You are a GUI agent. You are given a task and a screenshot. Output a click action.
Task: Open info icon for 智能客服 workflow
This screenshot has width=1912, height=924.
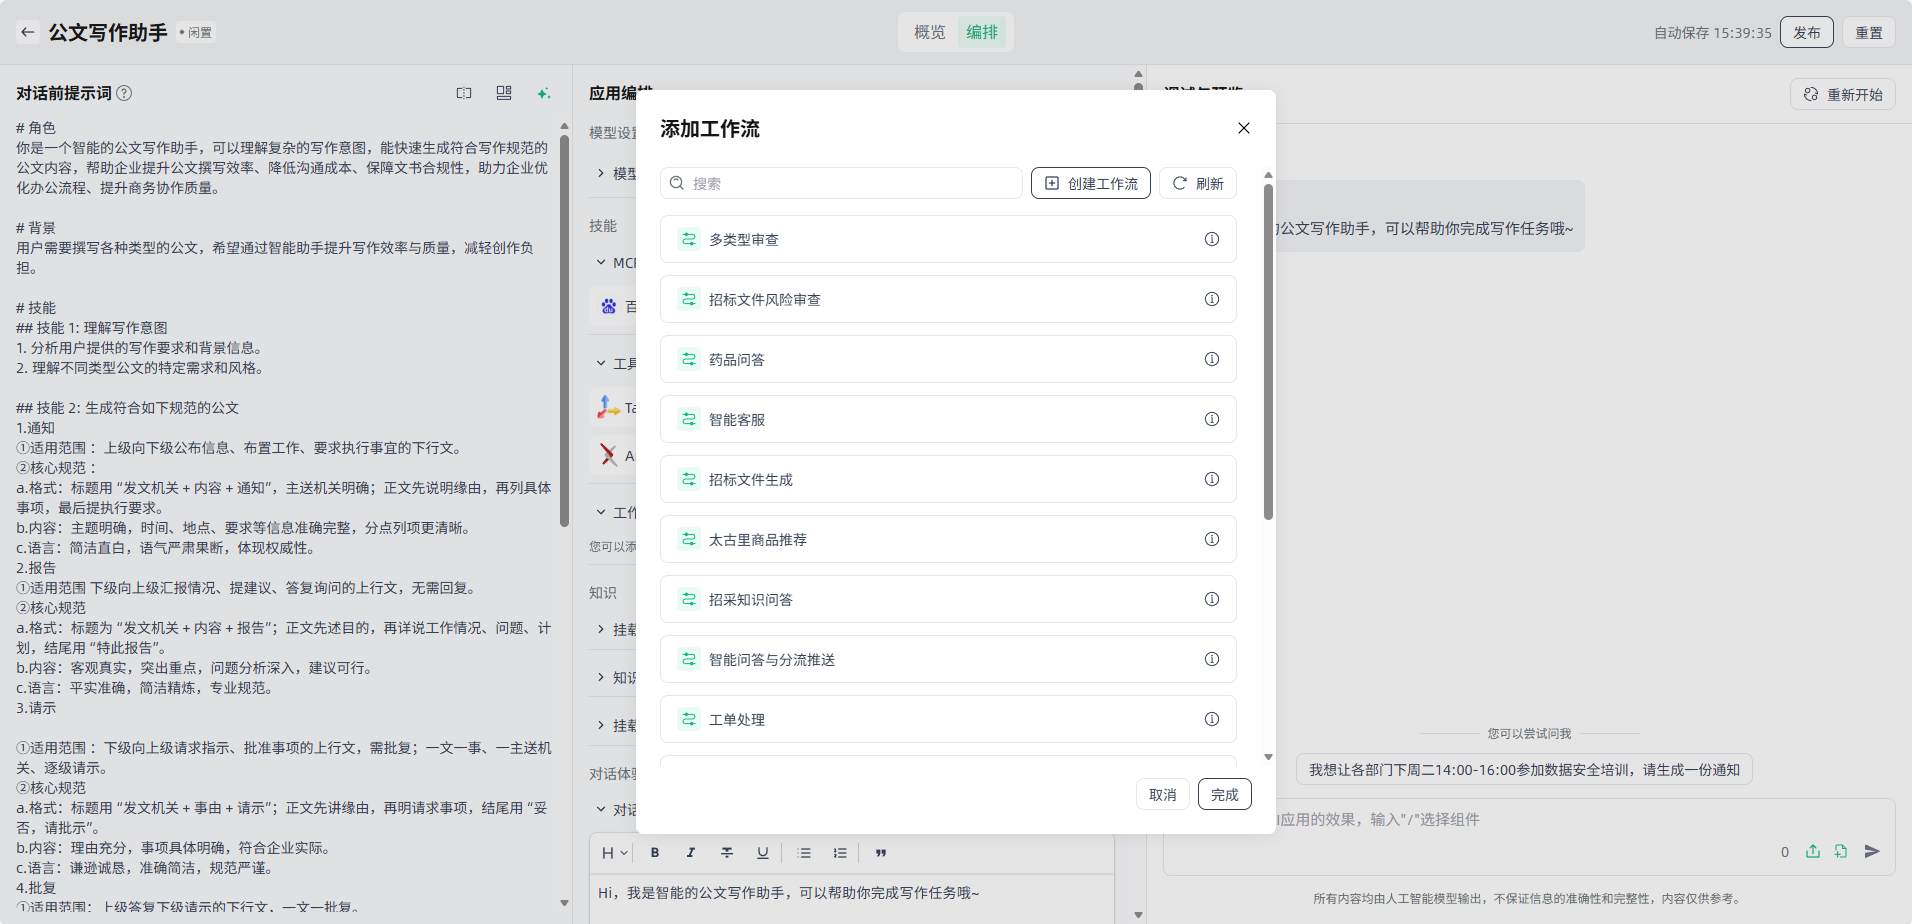click(1211, 419)
